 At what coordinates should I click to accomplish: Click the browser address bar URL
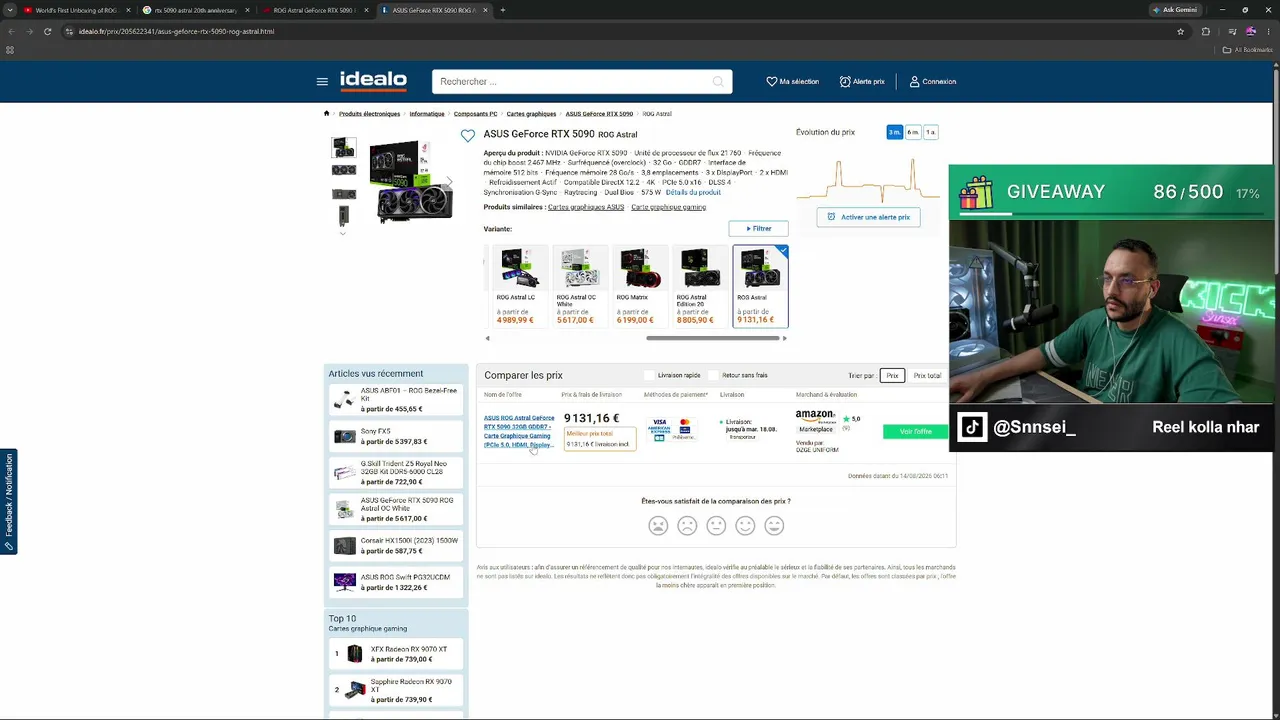point(176,31)
